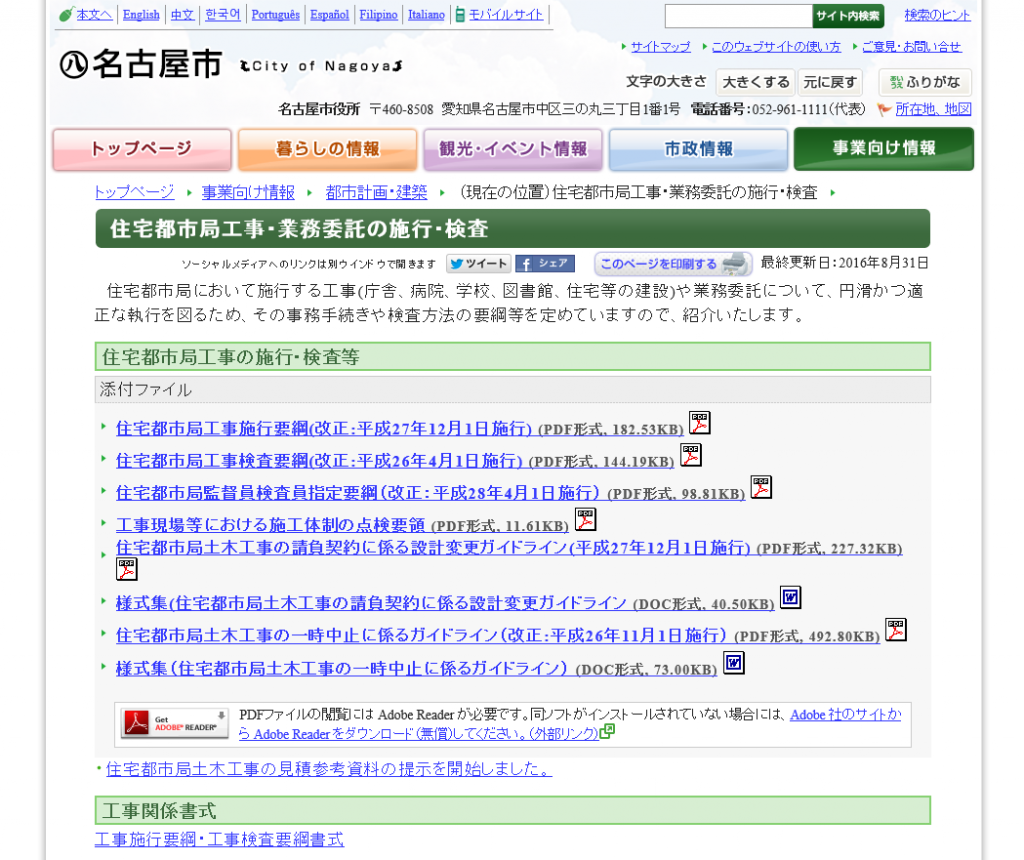Image resolution: width=1024 pixels, height=860 pixels.
Task: Switch language to English
Action: (x=141, y=15)
